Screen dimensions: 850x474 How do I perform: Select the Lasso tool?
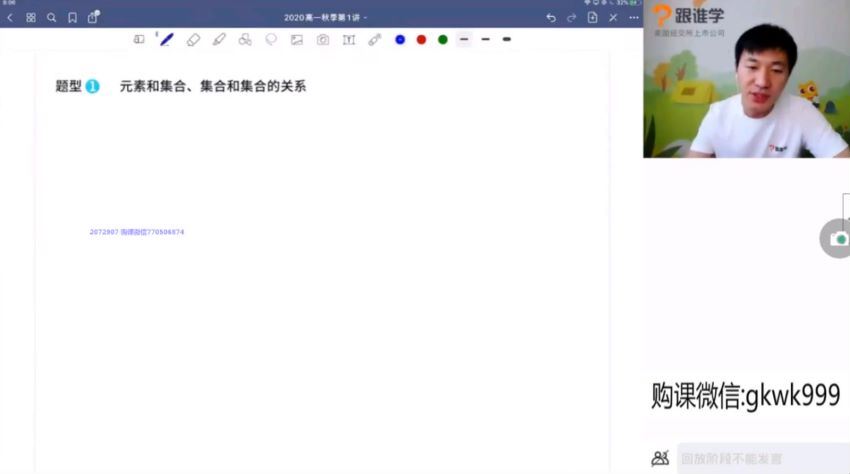[x=271, y=40]
